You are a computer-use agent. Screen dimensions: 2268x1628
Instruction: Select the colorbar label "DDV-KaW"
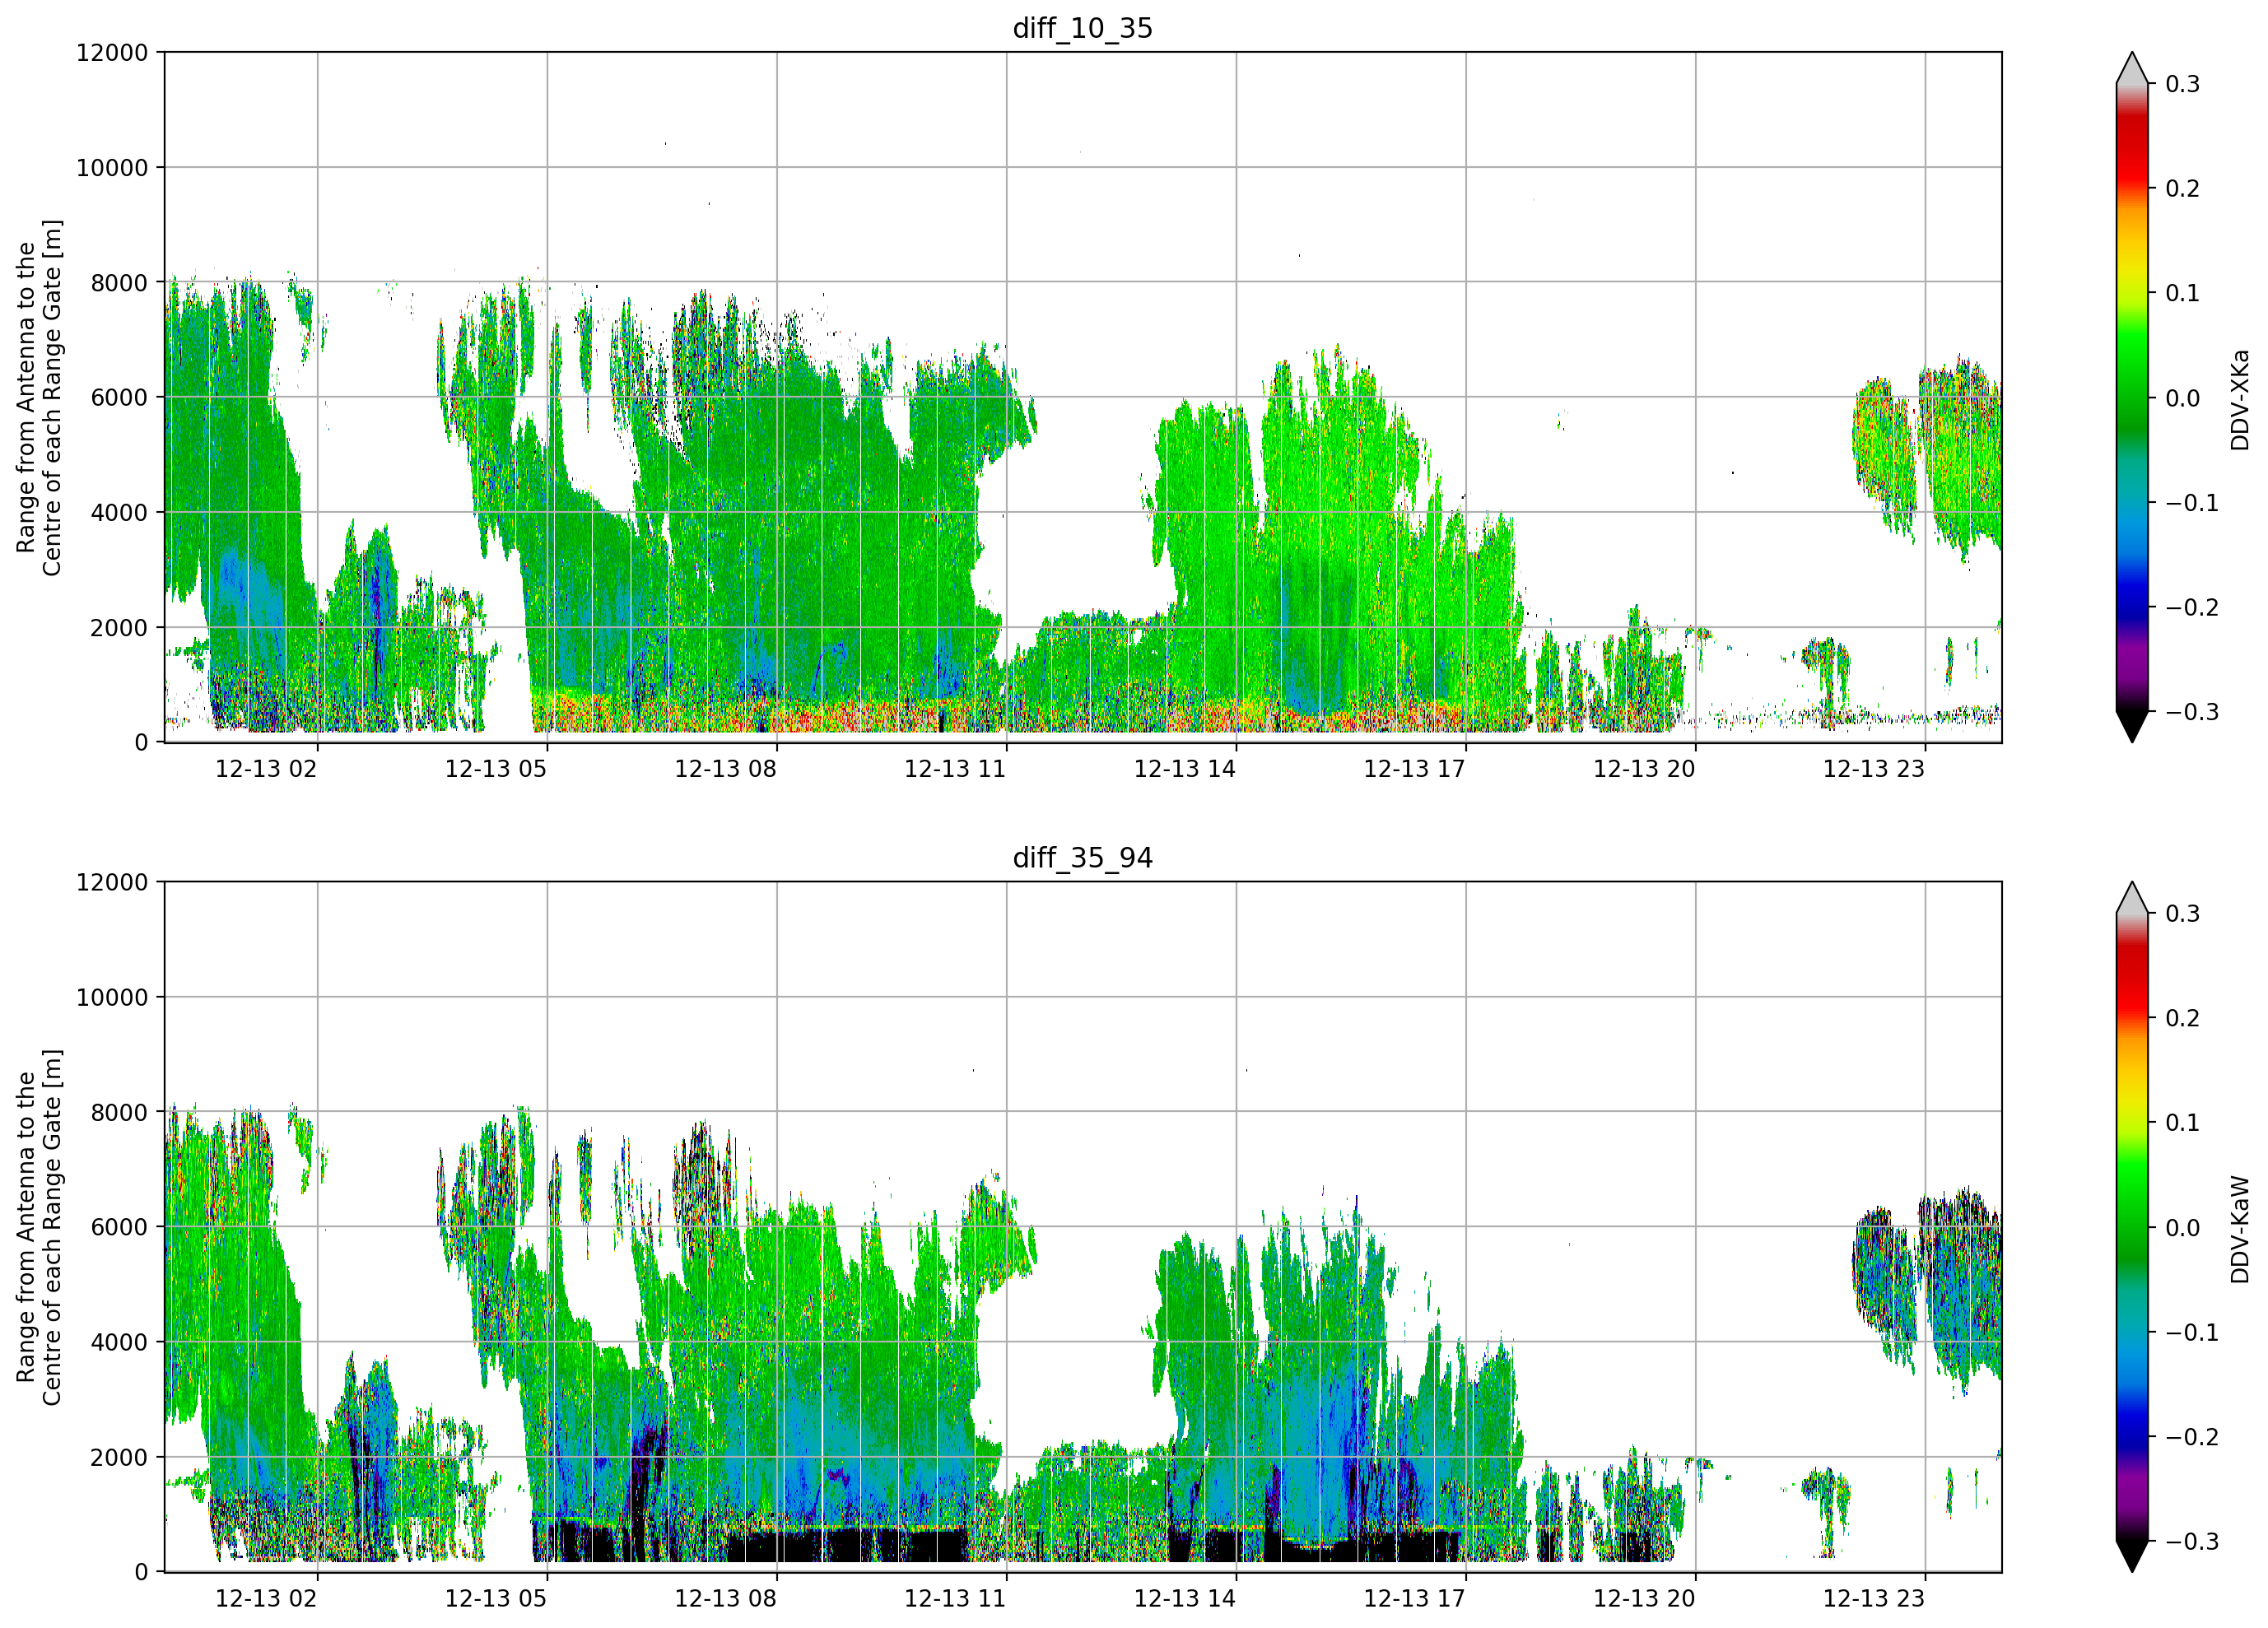click(2239, 1229)
